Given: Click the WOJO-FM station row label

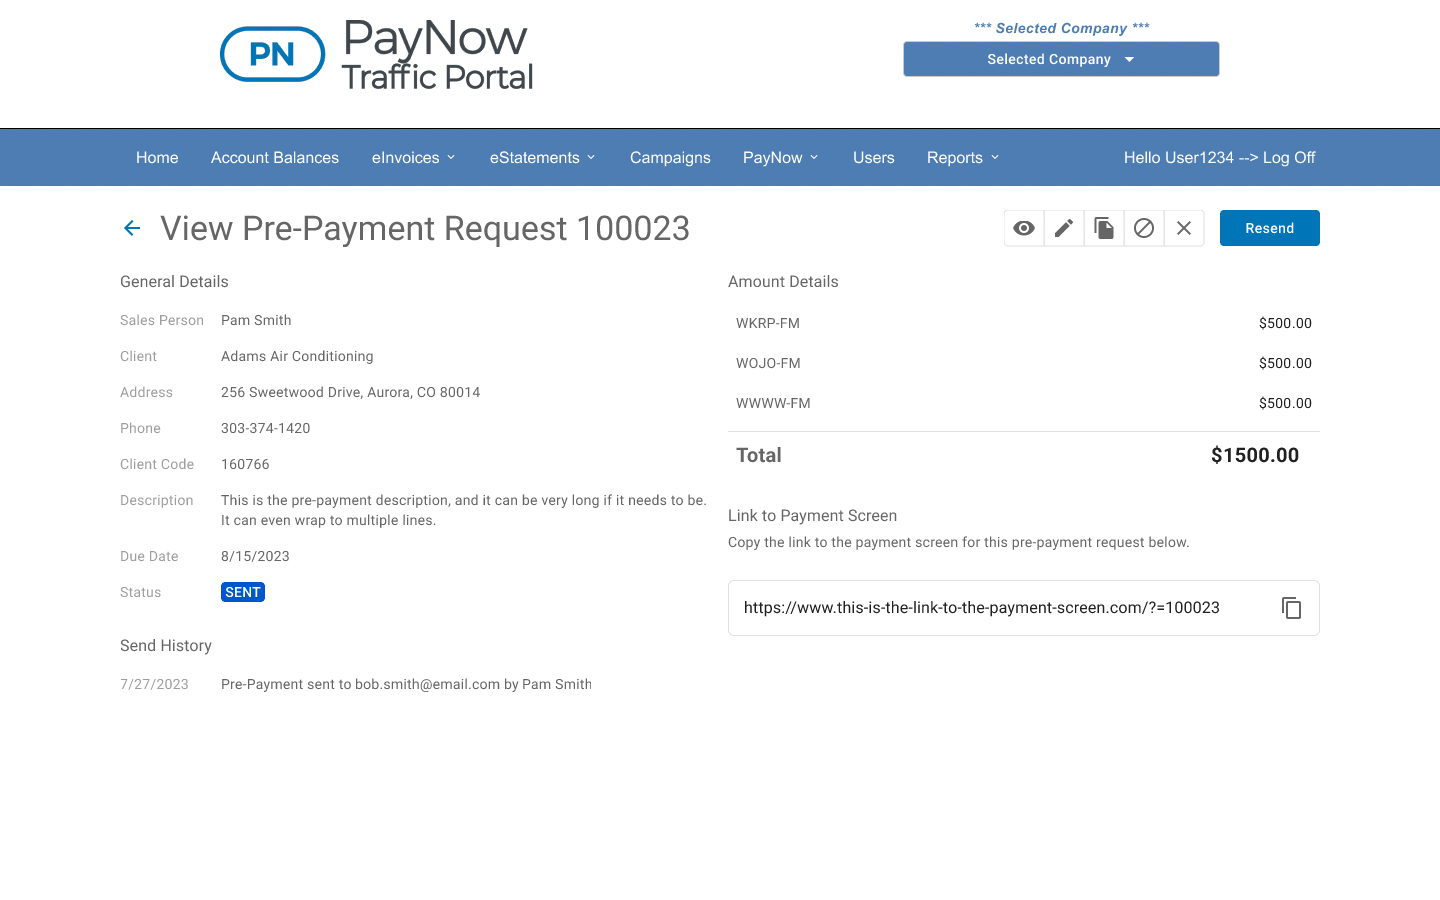Looking at the screenshot, I should click(x=768, y=363).
